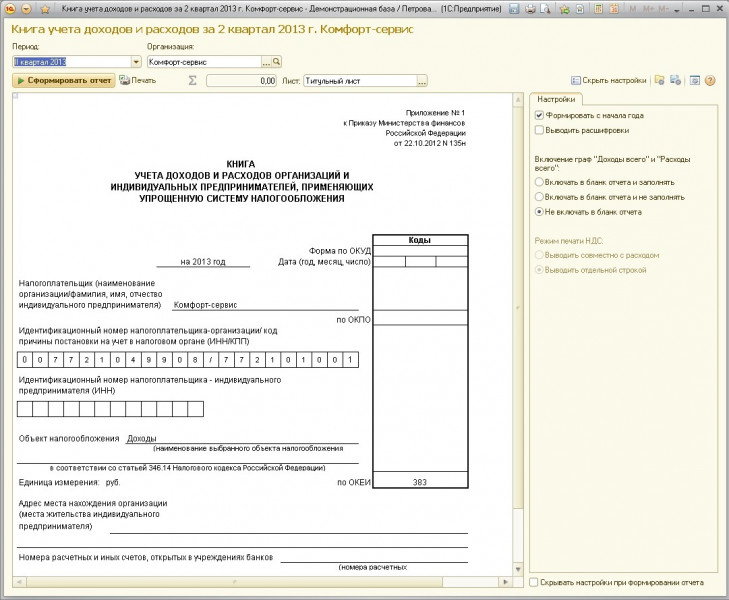
Task: Click folder with gear load settings icon
Action: click(659, 80)
